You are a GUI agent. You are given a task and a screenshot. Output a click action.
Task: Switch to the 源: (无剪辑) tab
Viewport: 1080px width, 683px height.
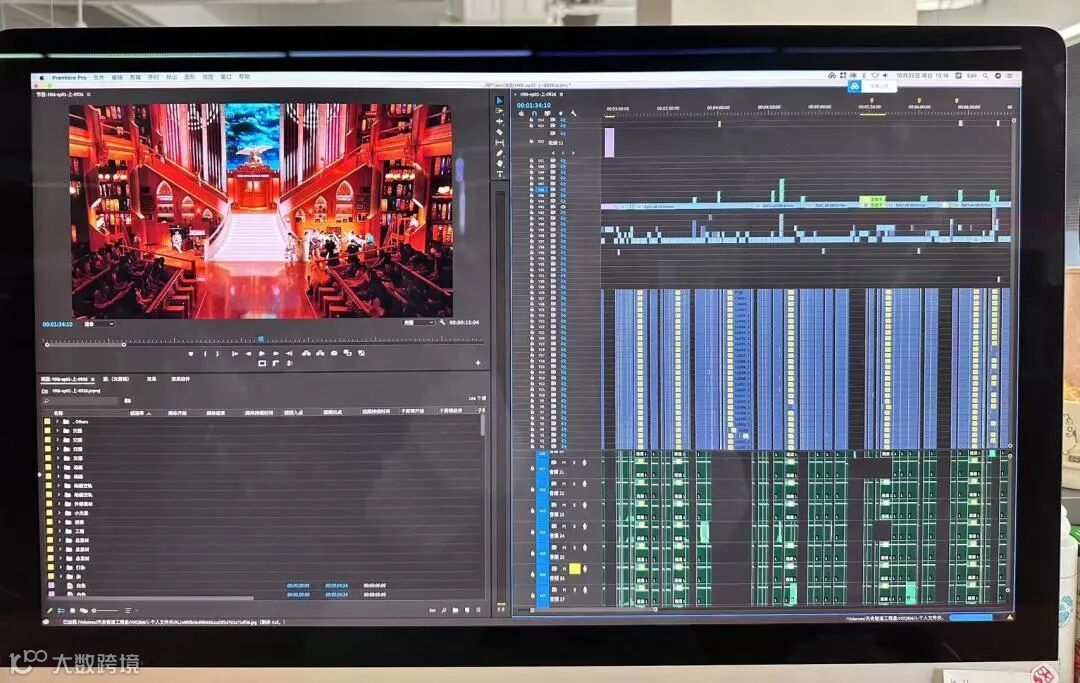116,379
